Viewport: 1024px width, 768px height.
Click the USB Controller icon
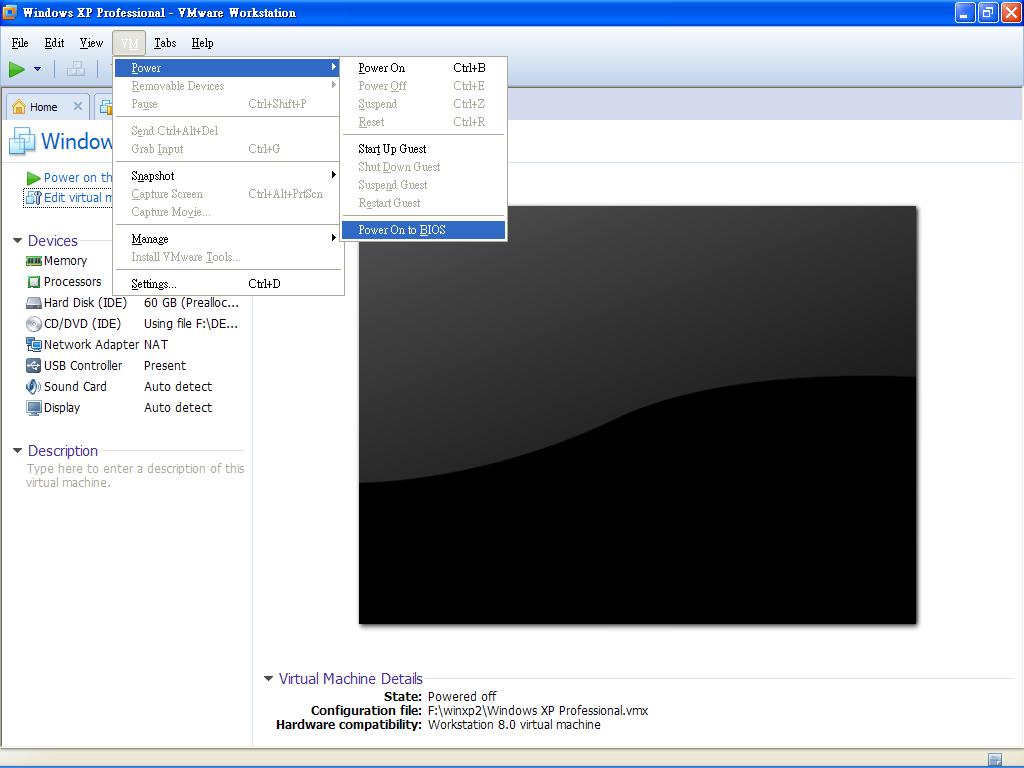coord(34,366)
